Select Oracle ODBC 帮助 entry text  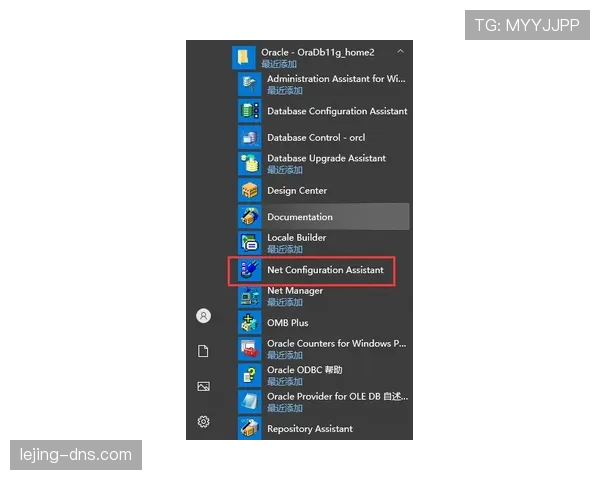point(305,370)
